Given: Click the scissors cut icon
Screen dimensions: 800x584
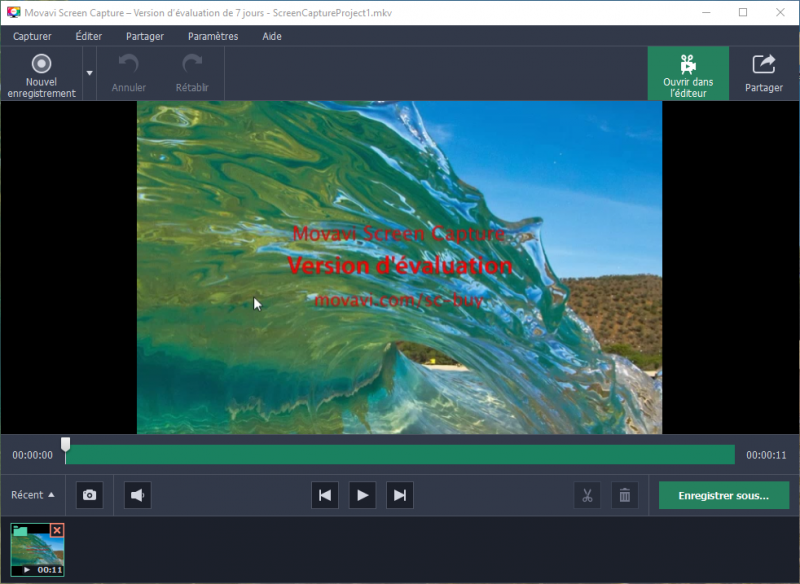Looking at the screenshot, I should pos(587,495).
